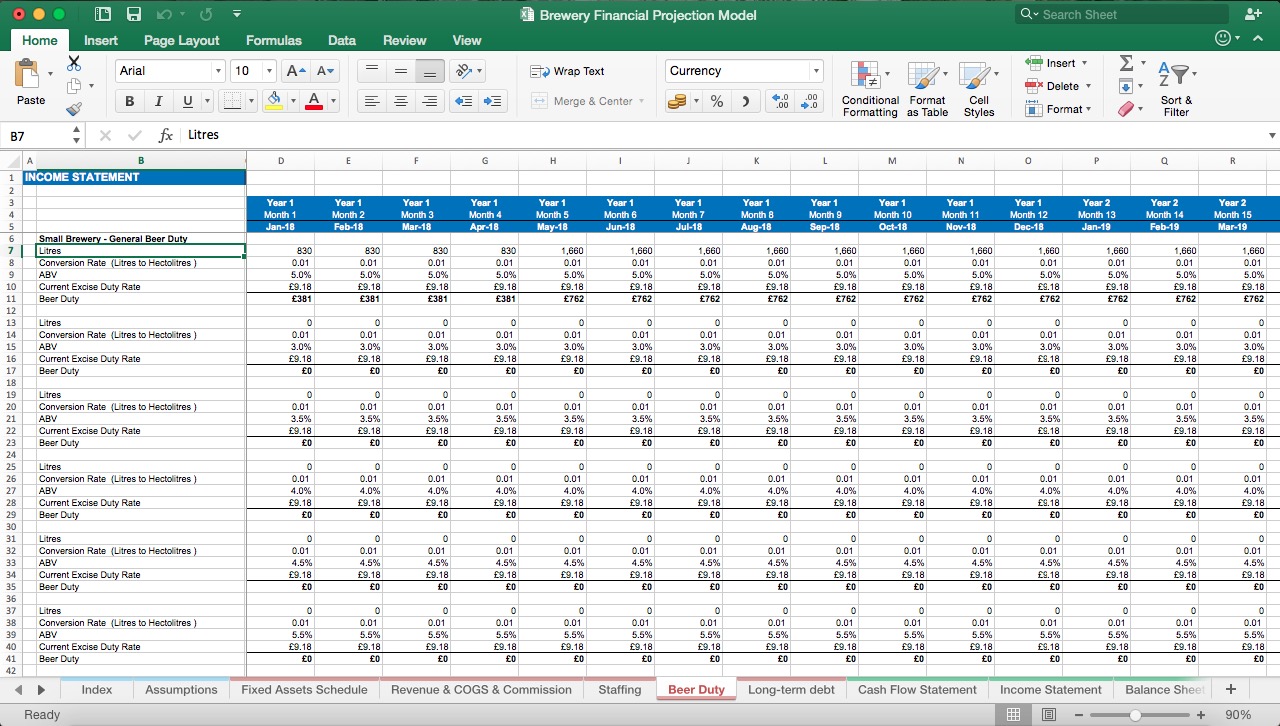1280x726 pixels.
Task: Click the Clear eraser icon
Action: (x=1127, y=109)
